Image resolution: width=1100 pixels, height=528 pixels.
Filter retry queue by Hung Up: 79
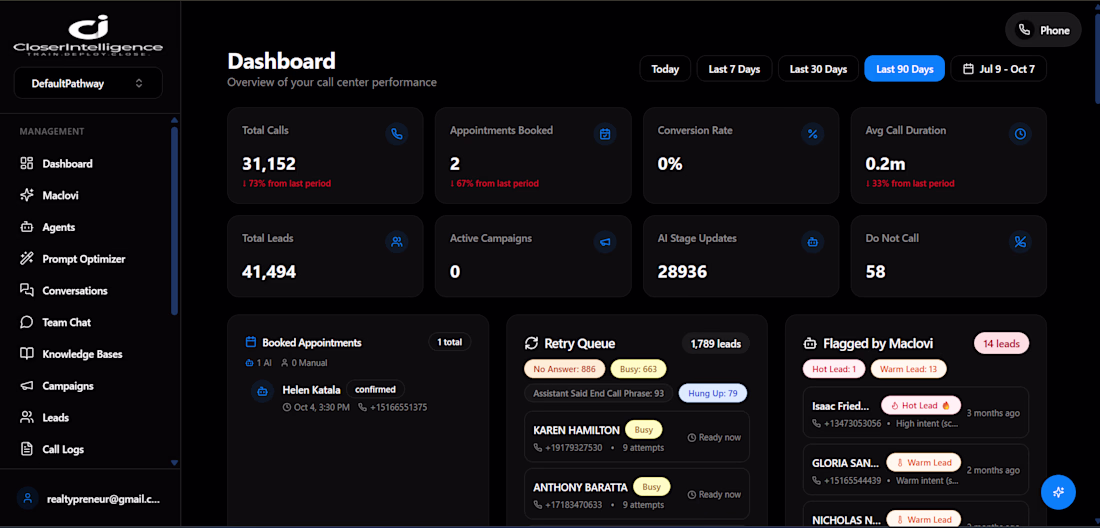pos(713,393)
